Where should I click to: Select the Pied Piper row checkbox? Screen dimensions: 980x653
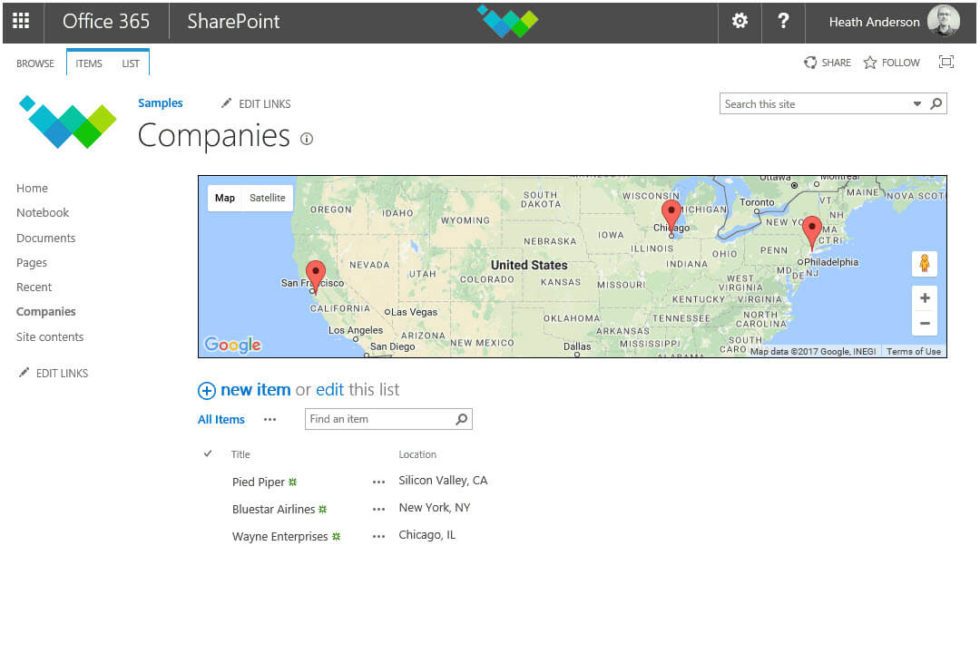207,481
